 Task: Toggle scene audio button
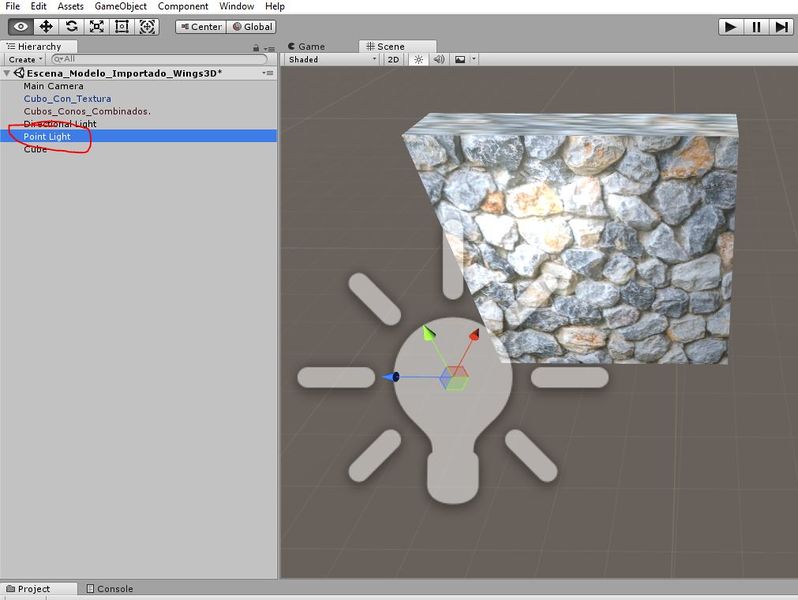pos(439,60)
